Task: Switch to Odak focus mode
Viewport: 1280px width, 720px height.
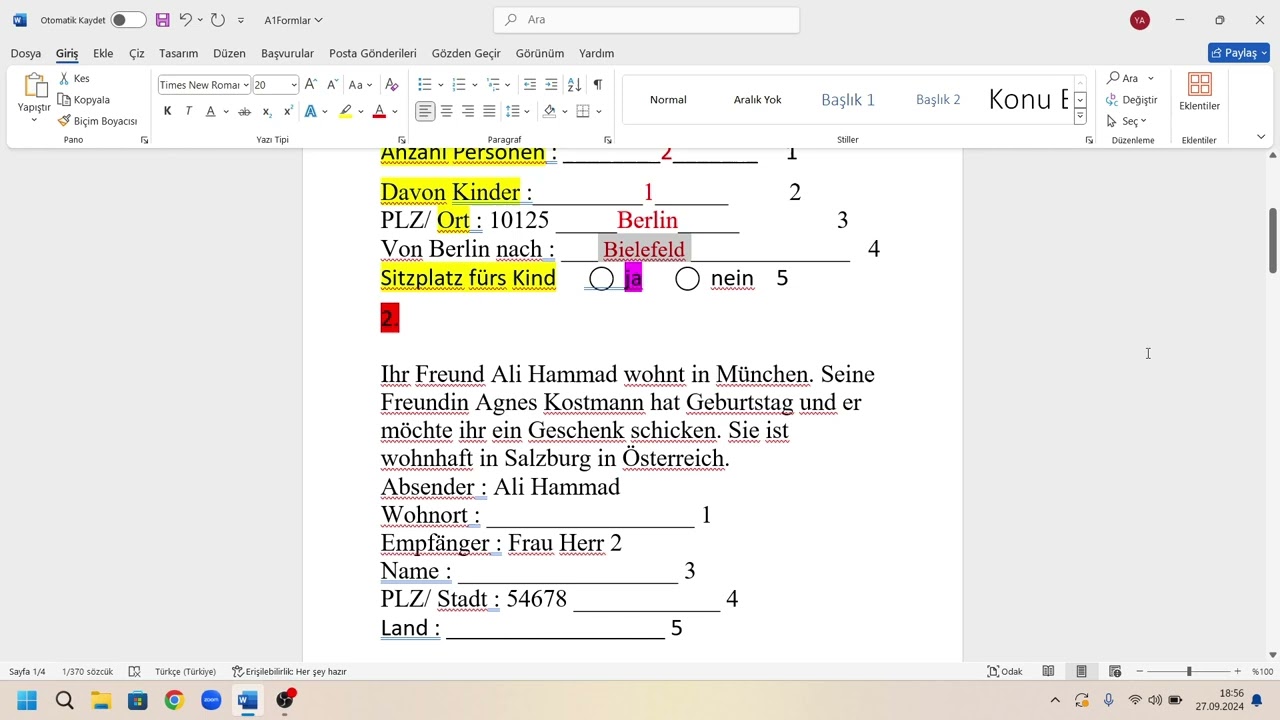Action: [x=1005, y=672]
